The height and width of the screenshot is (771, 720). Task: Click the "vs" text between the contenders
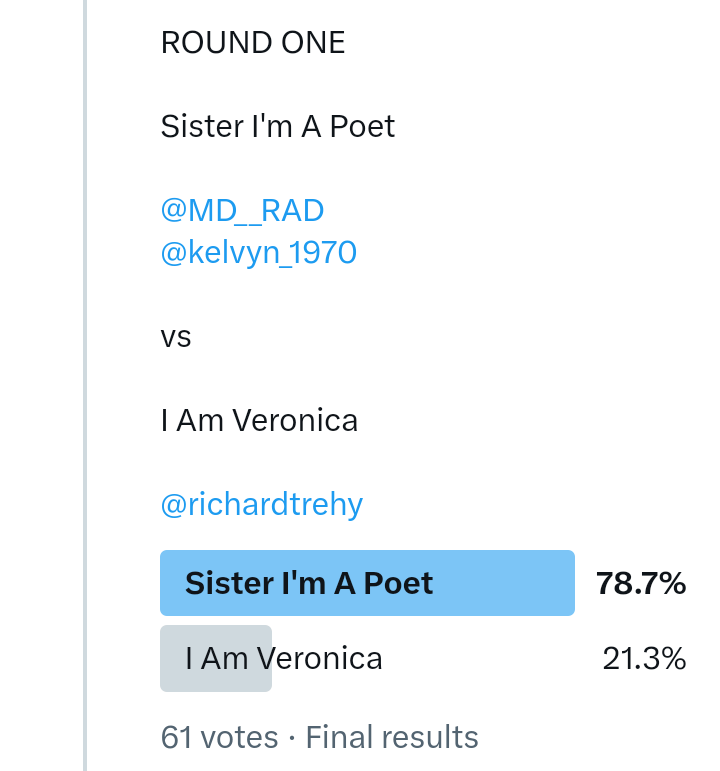[x=176, y=337]
